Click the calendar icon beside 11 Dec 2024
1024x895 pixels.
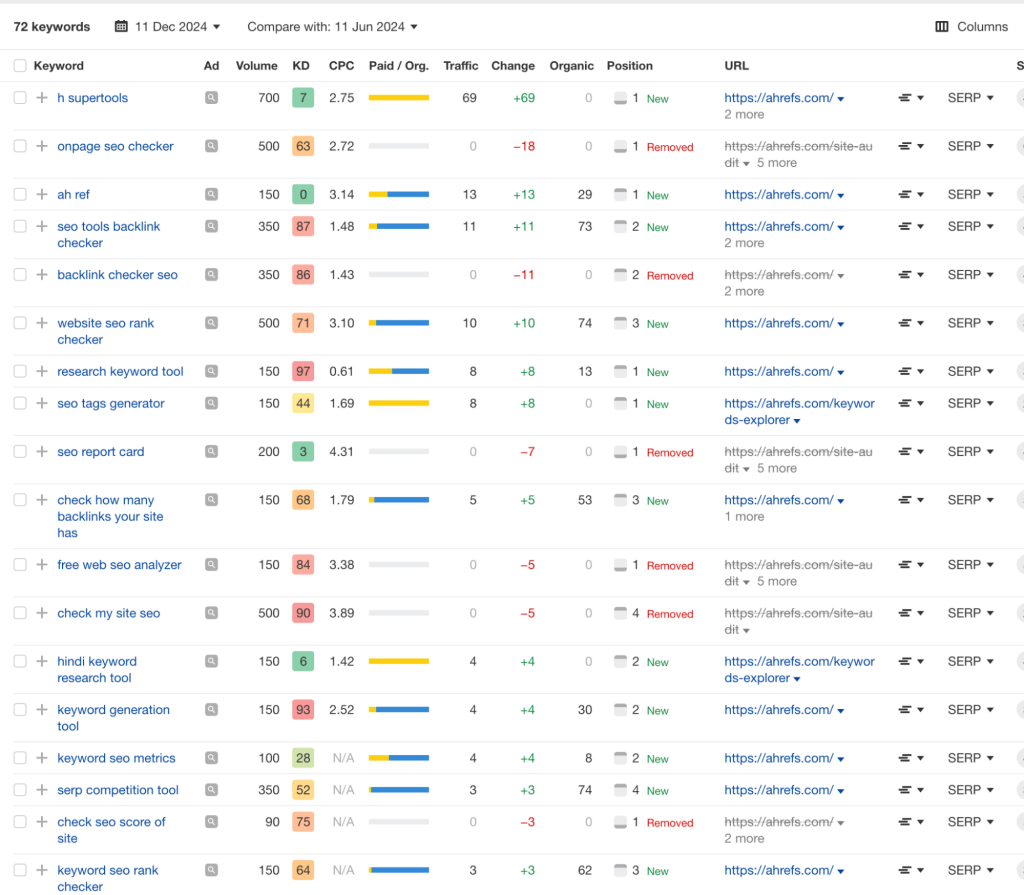[121, 26]
